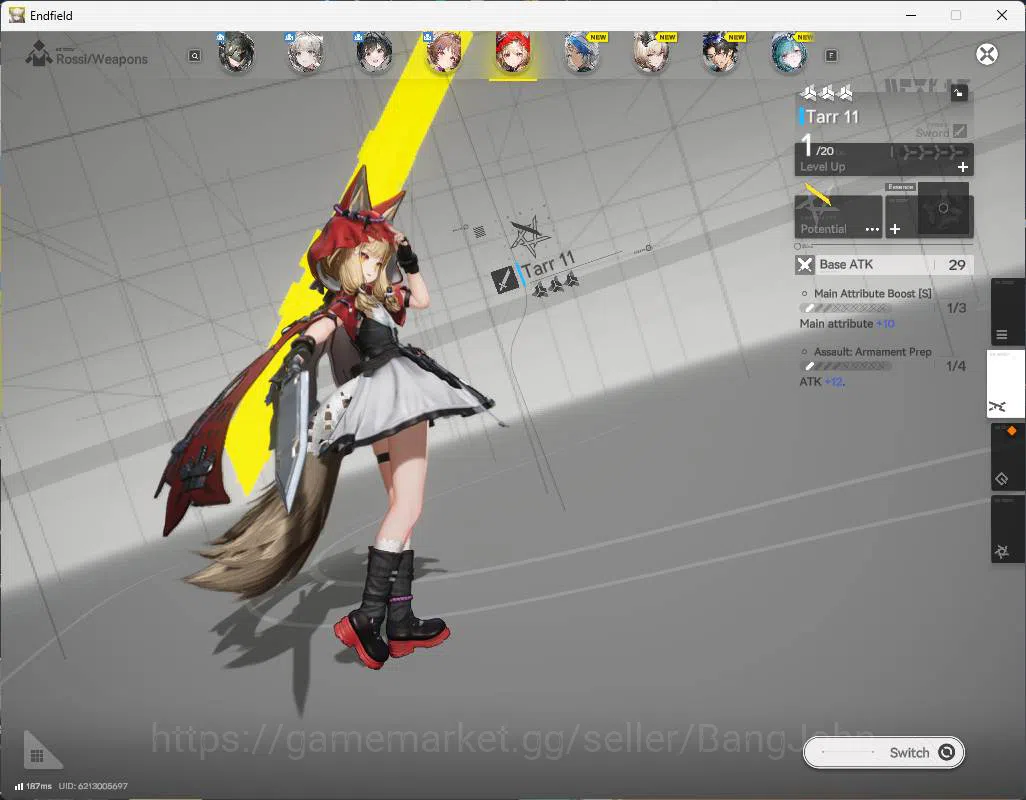This screenshot has height=800, width=1026.
Task: Click the Tarr 11 weapon name title
Action: [832, 117]
